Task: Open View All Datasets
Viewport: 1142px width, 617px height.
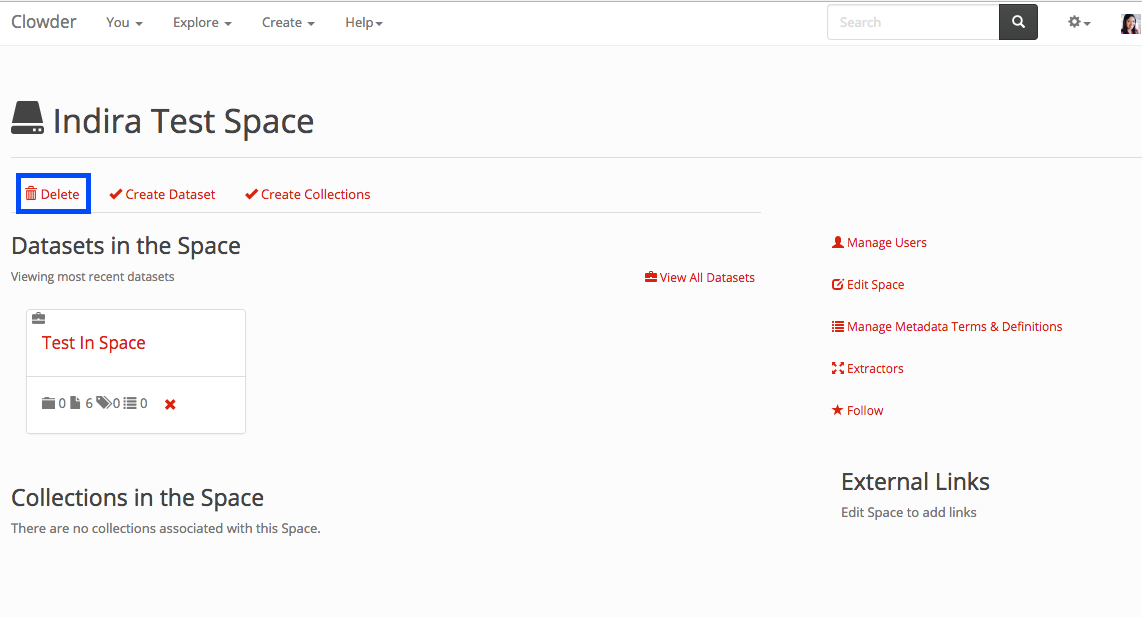Action: (x=700, y=277)
